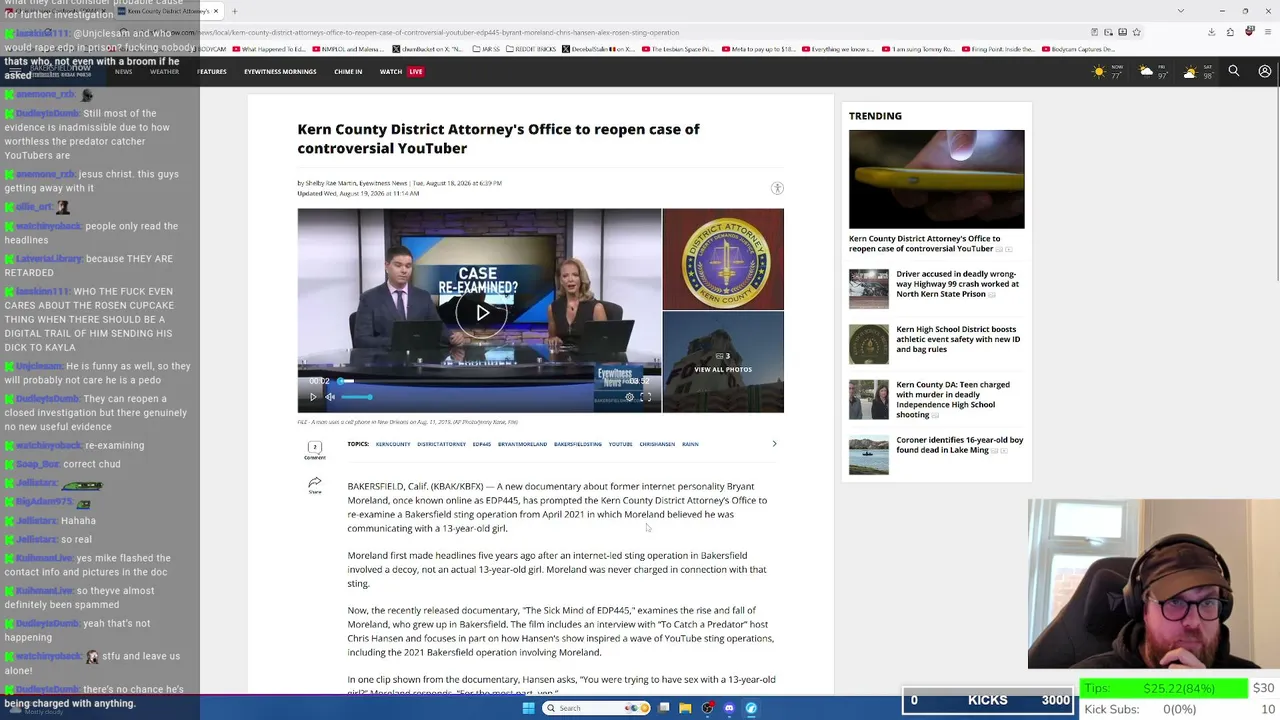Share the article using the share icon
The width and height of the screenshot is (1280, 720).
(314, 485)
